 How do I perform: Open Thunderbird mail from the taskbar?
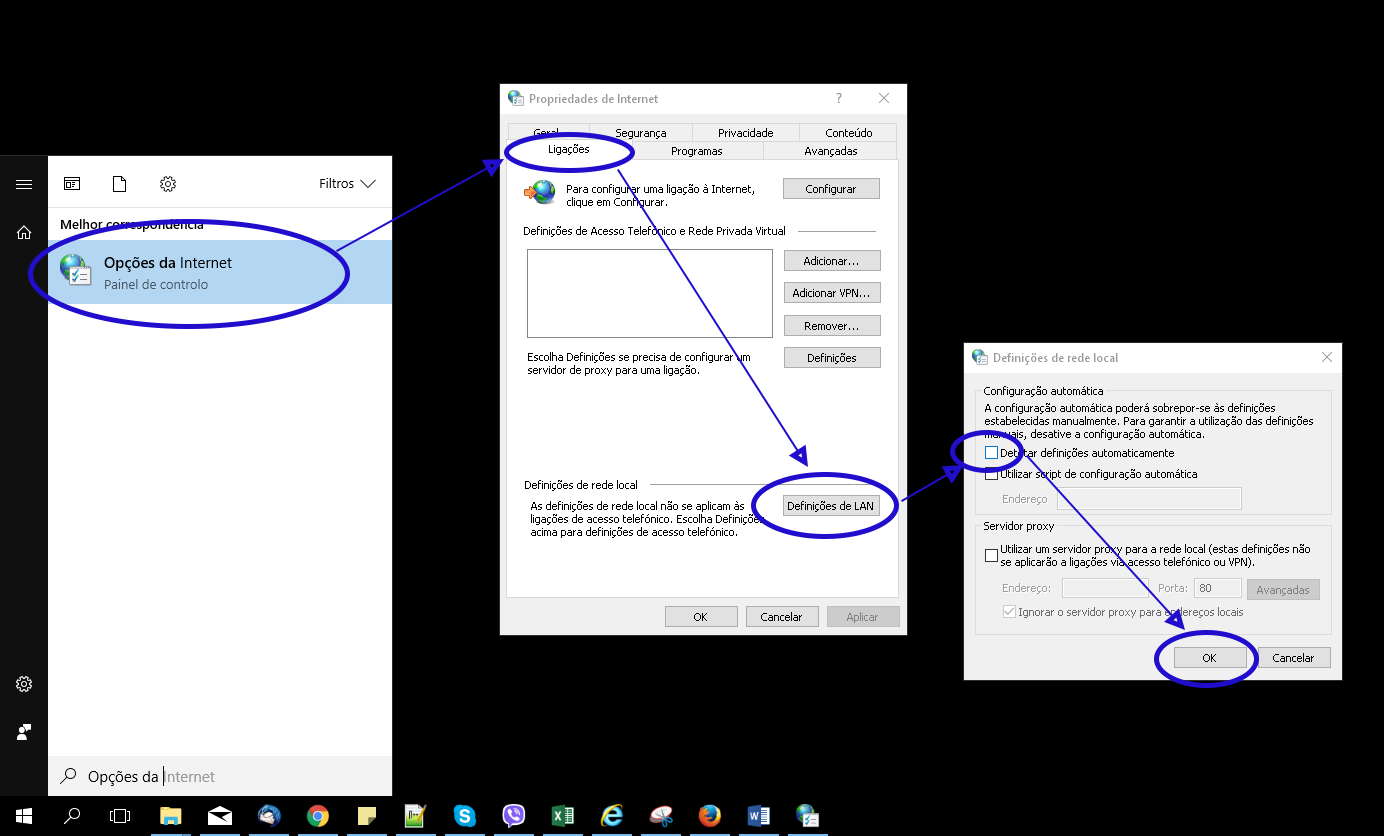(x=269, y=816)
